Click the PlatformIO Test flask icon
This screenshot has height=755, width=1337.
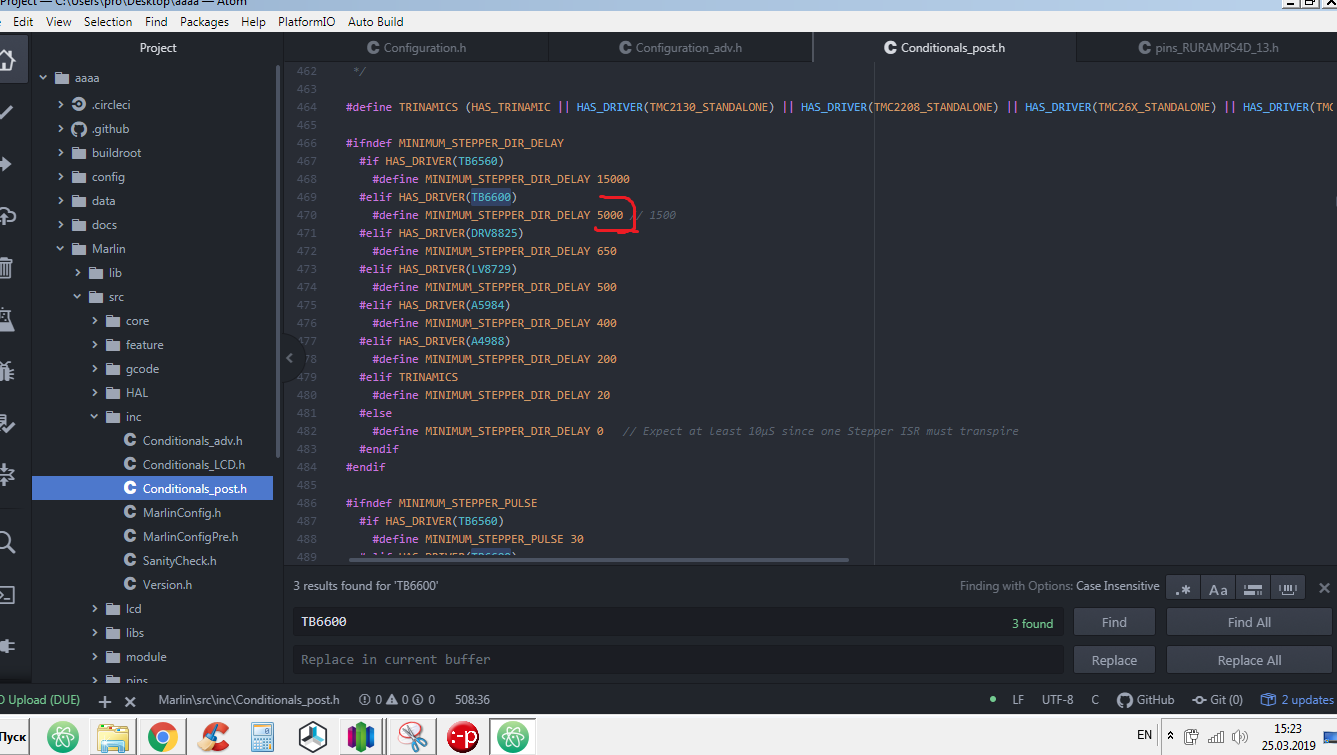(7, 320)
